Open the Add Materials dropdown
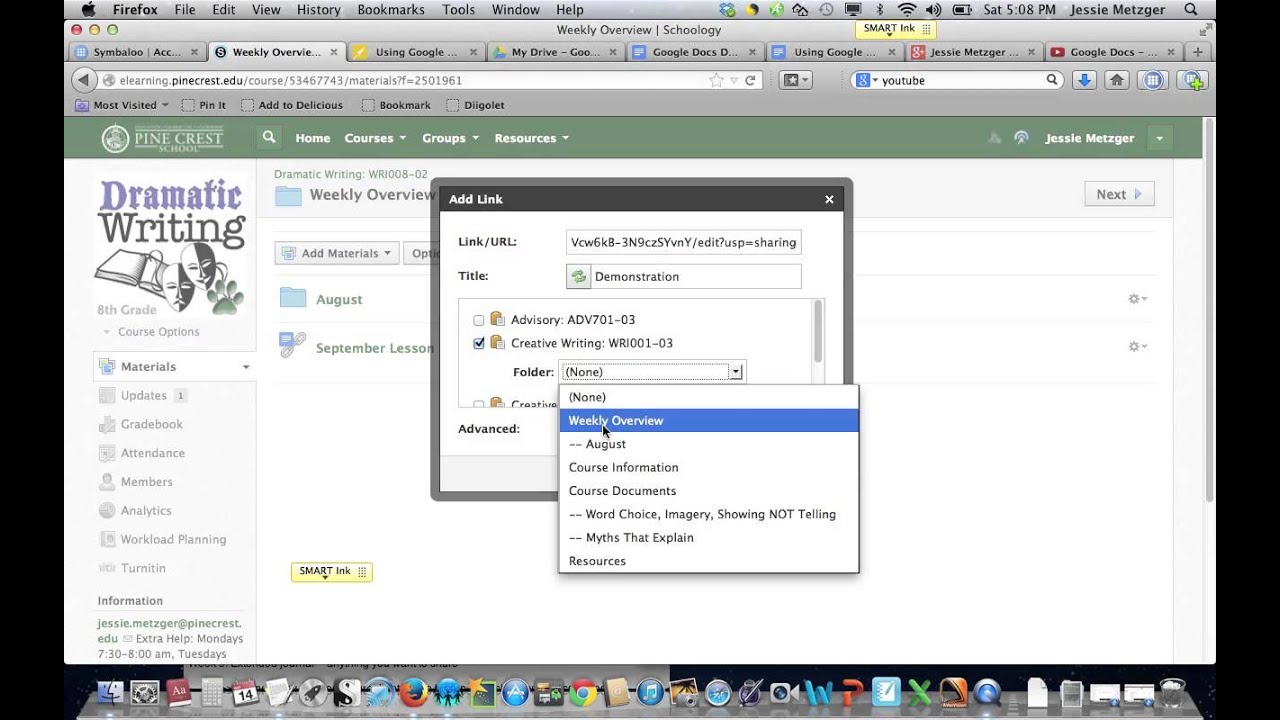This screenshot has height=720, width=1280. (x=337, y=253)
